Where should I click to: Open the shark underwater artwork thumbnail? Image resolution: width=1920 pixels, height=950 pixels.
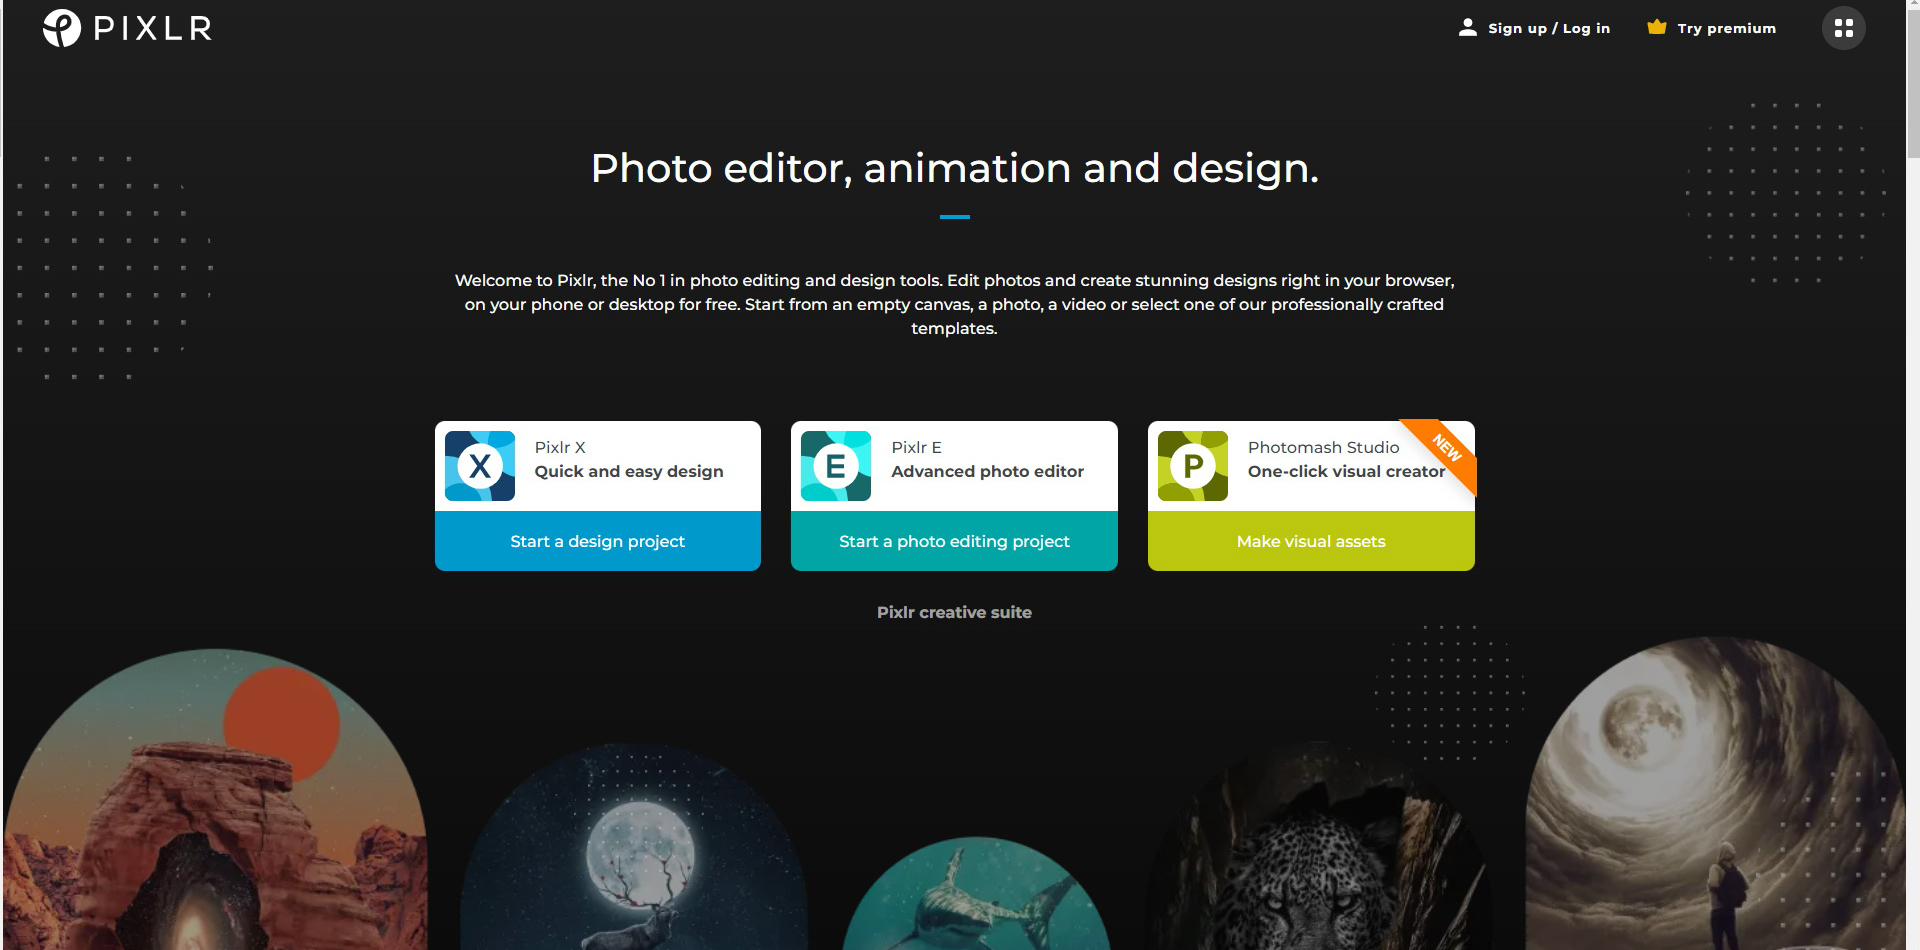tap(977, 893)
